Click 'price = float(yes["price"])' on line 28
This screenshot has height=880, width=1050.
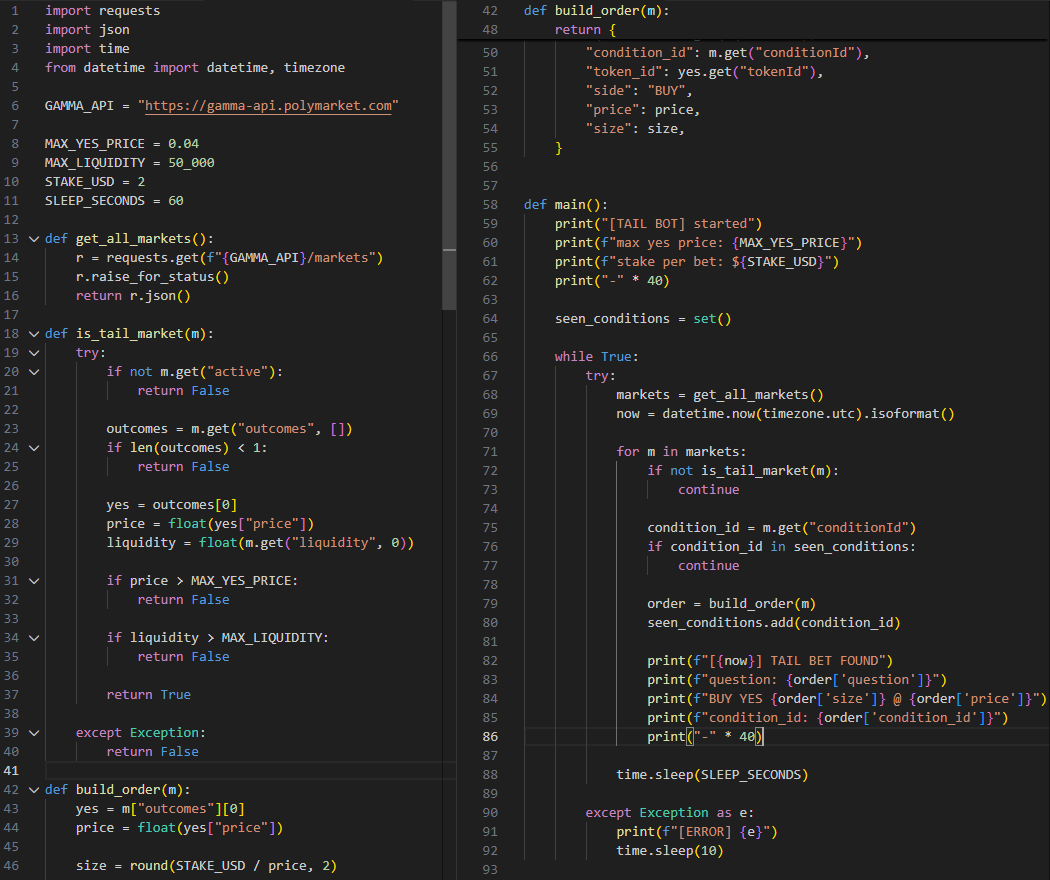210,524
